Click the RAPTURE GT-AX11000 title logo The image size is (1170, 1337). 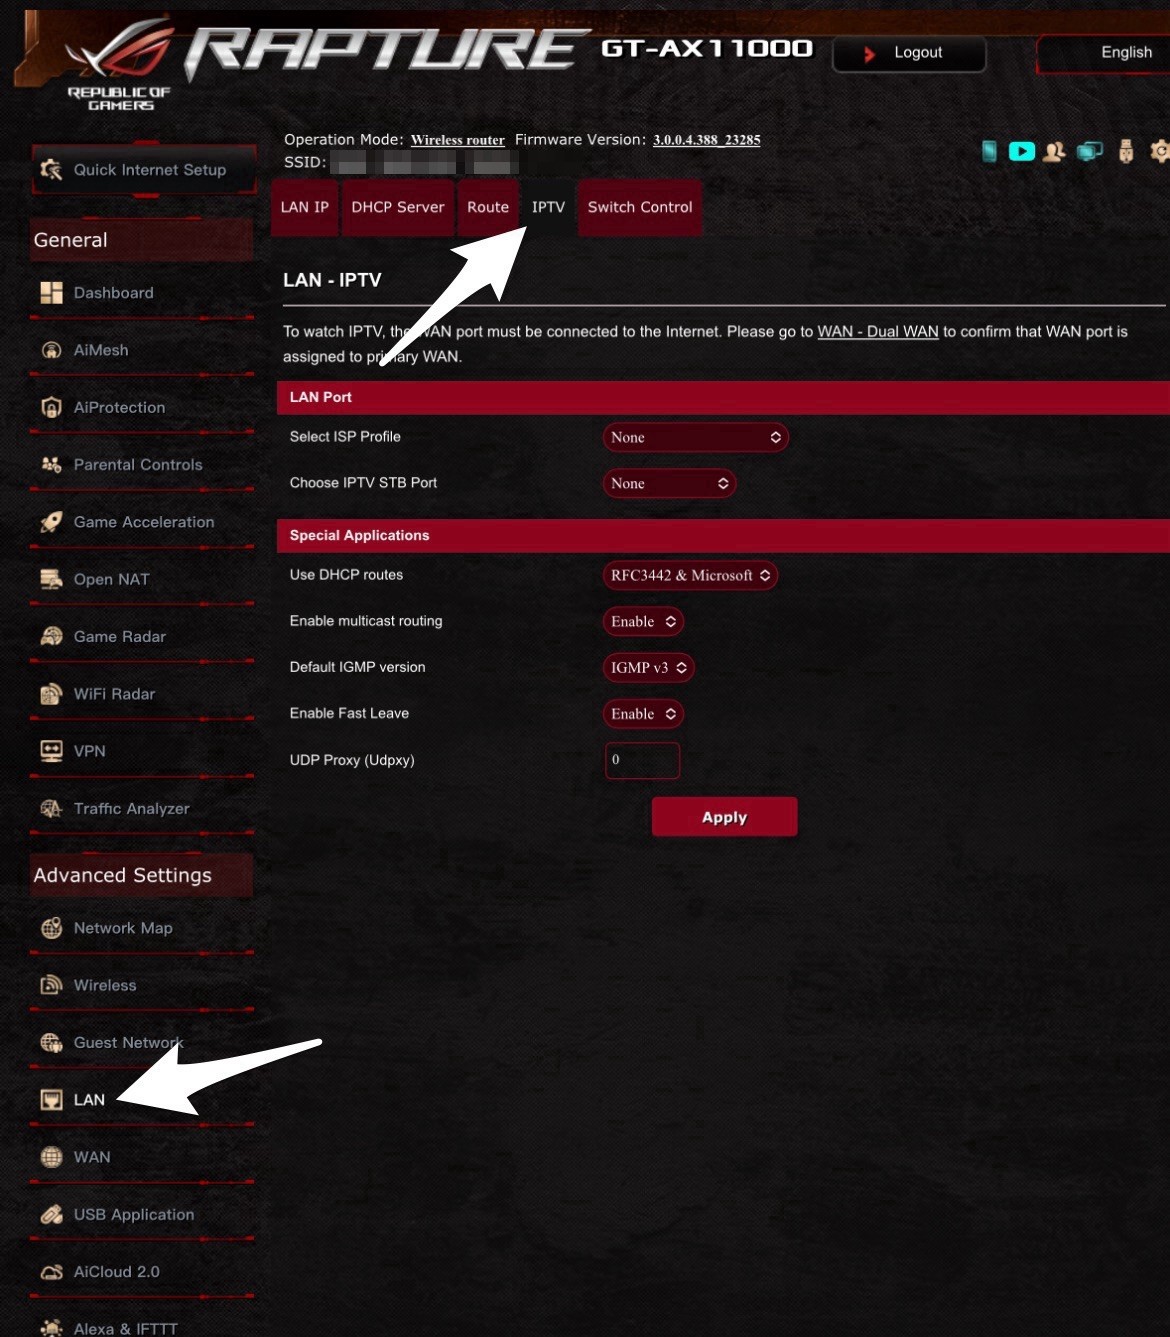coord(500,50)
